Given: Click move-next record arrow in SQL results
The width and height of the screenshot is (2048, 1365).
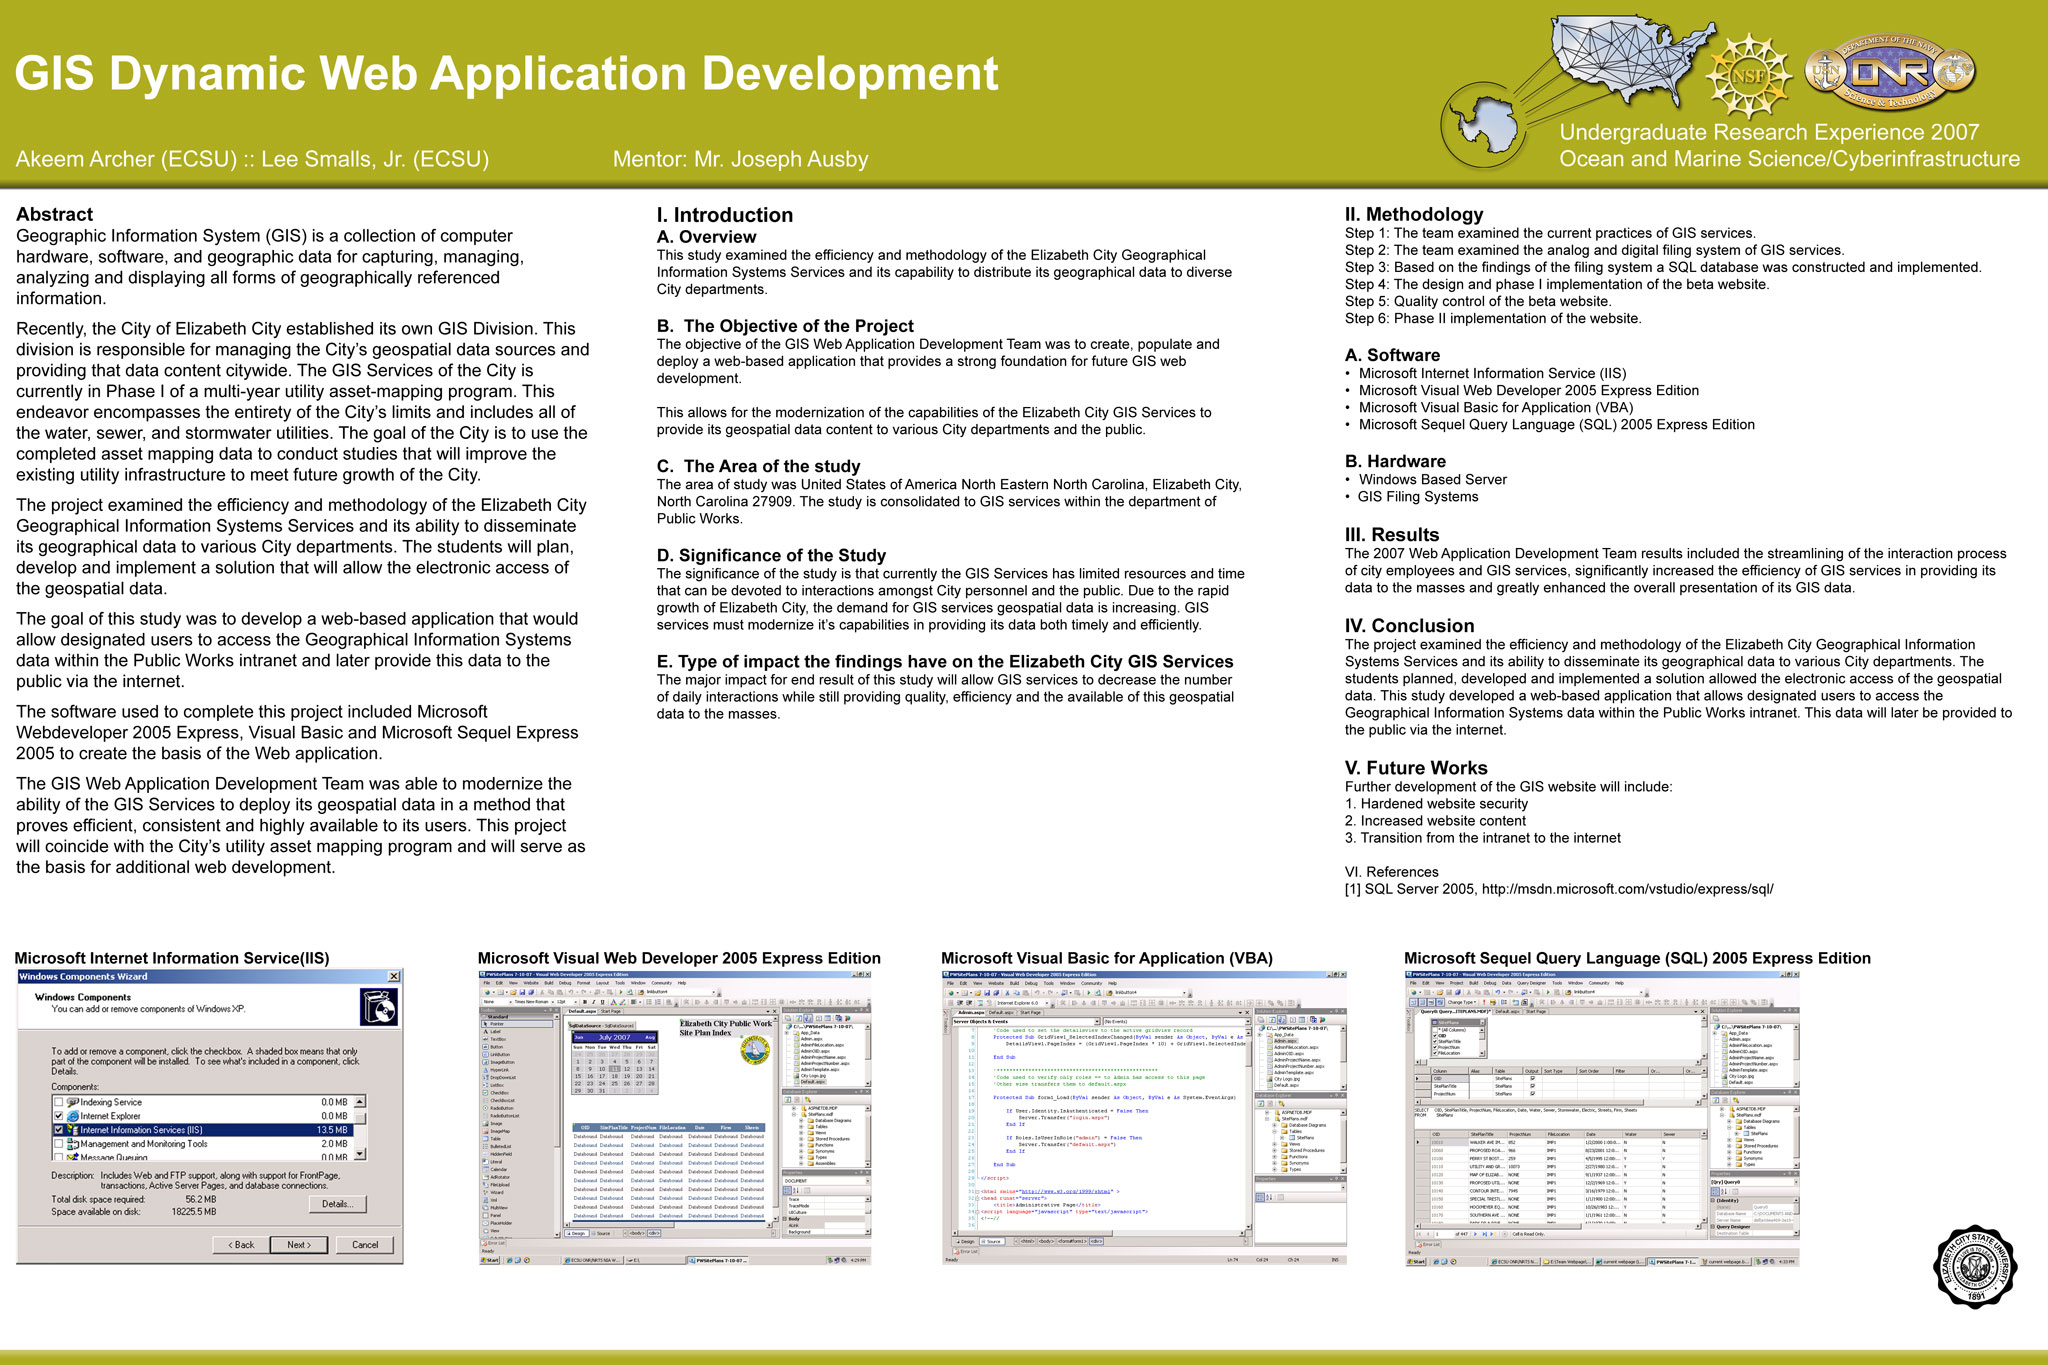Looking at the screenshot, I should coord(1475,1234).
